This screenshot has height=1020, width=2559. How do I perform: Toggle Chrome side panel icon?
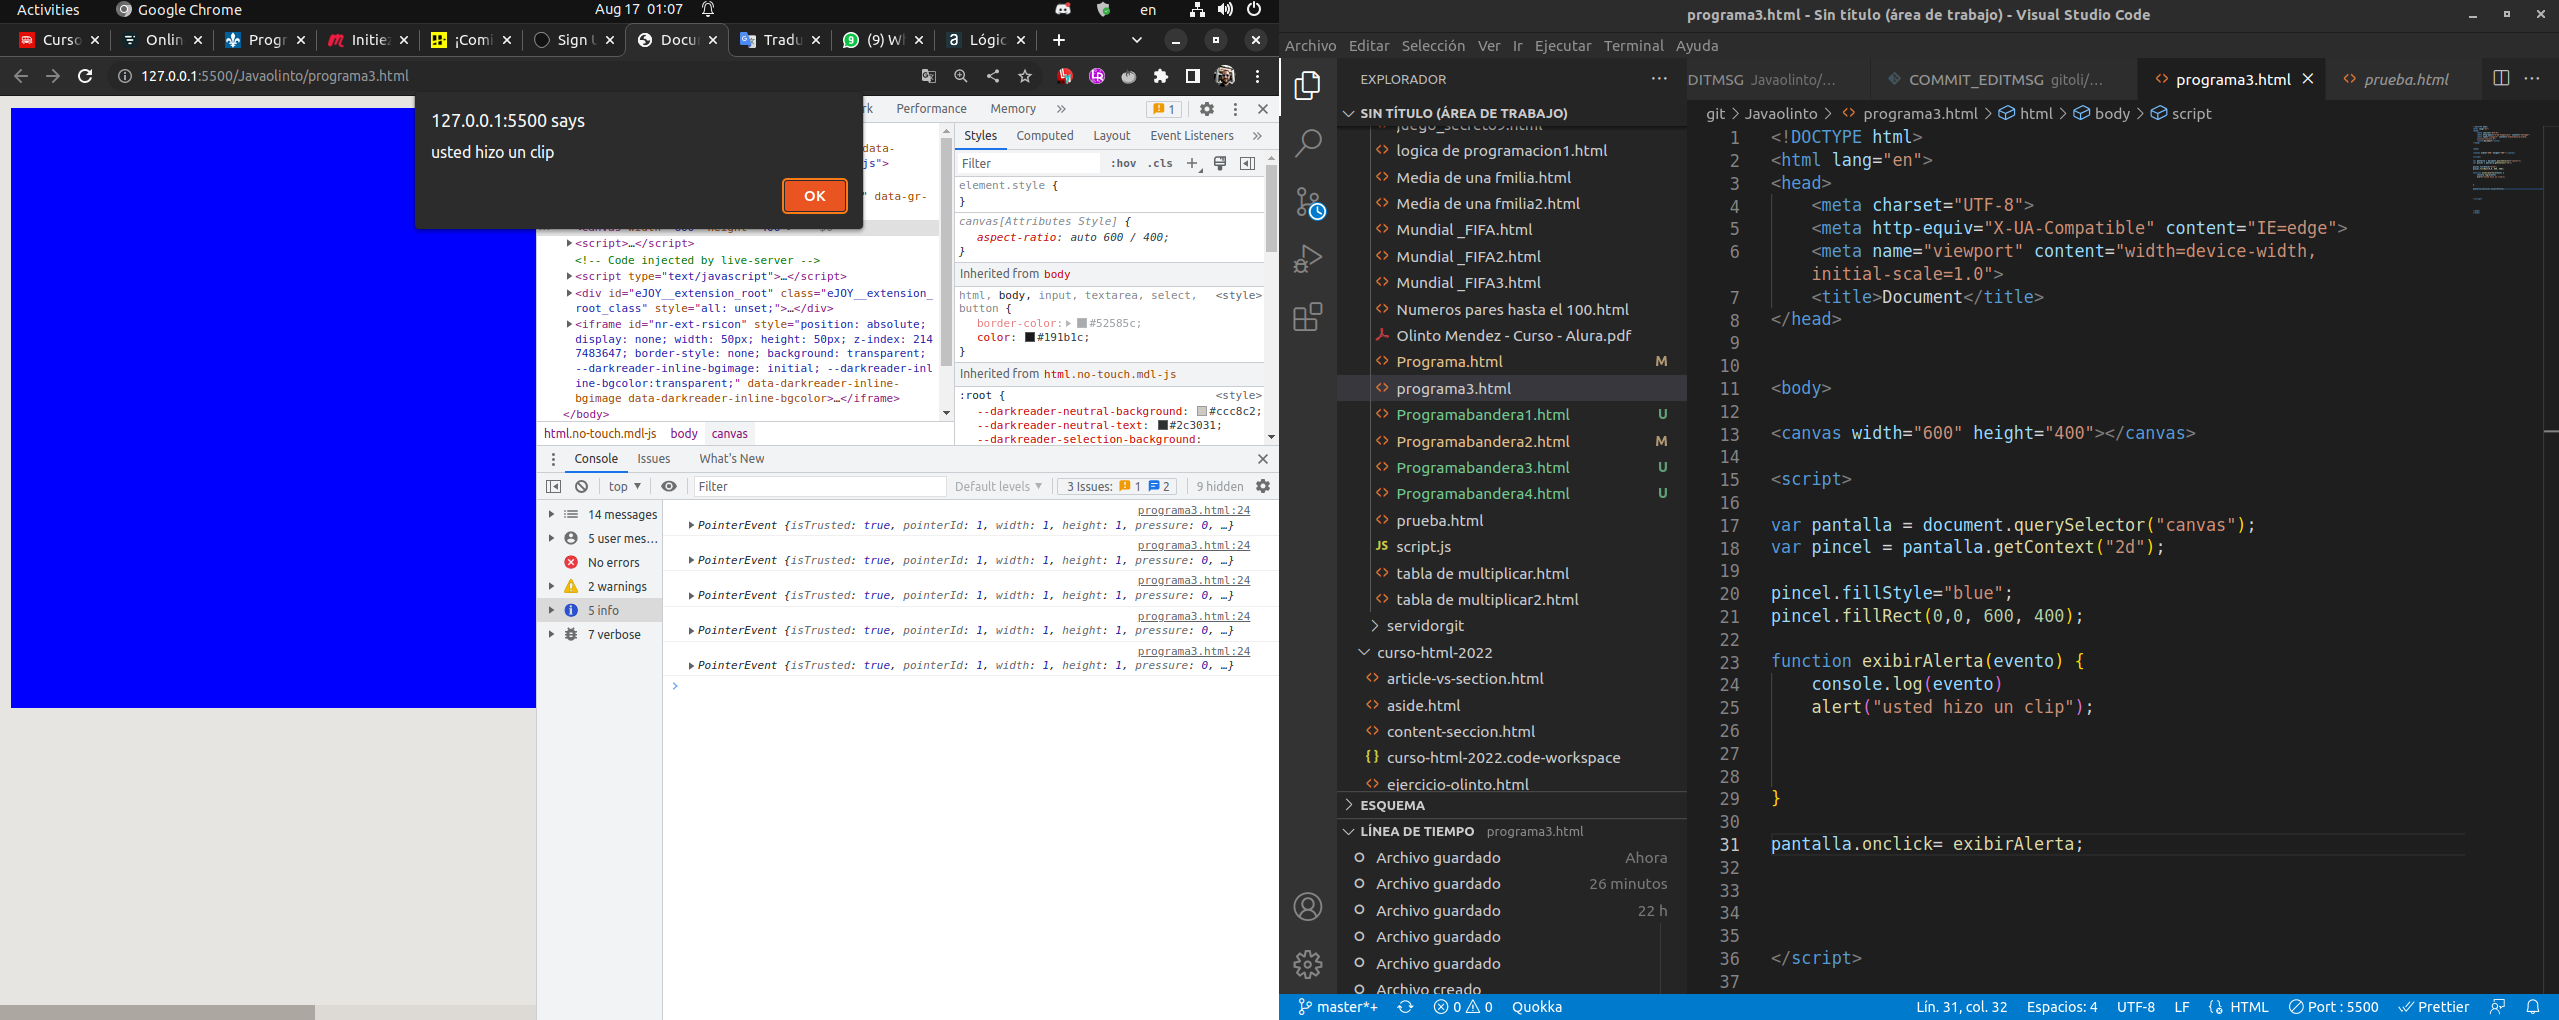[1193, 76]
